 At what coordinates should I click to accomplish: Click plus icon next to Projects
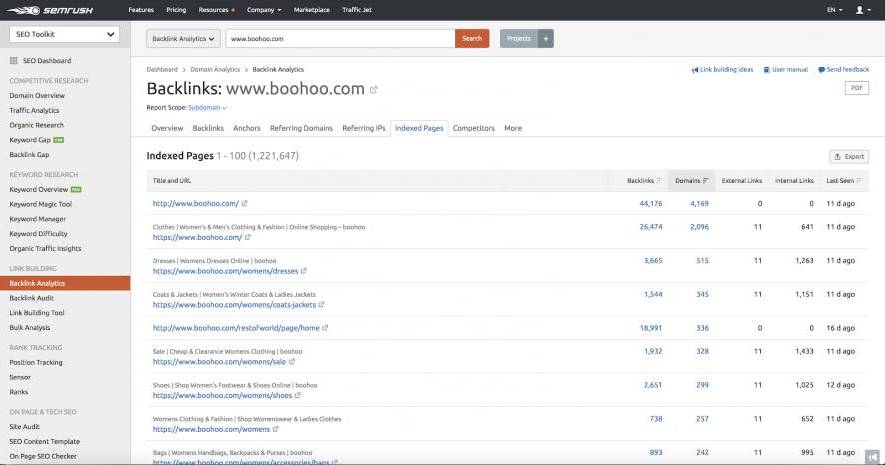(545, 38)
